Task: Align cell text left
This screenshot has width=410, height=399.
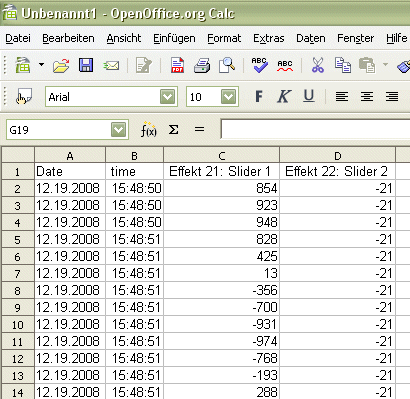Action: pyautogui.click(x=342, y=97)
